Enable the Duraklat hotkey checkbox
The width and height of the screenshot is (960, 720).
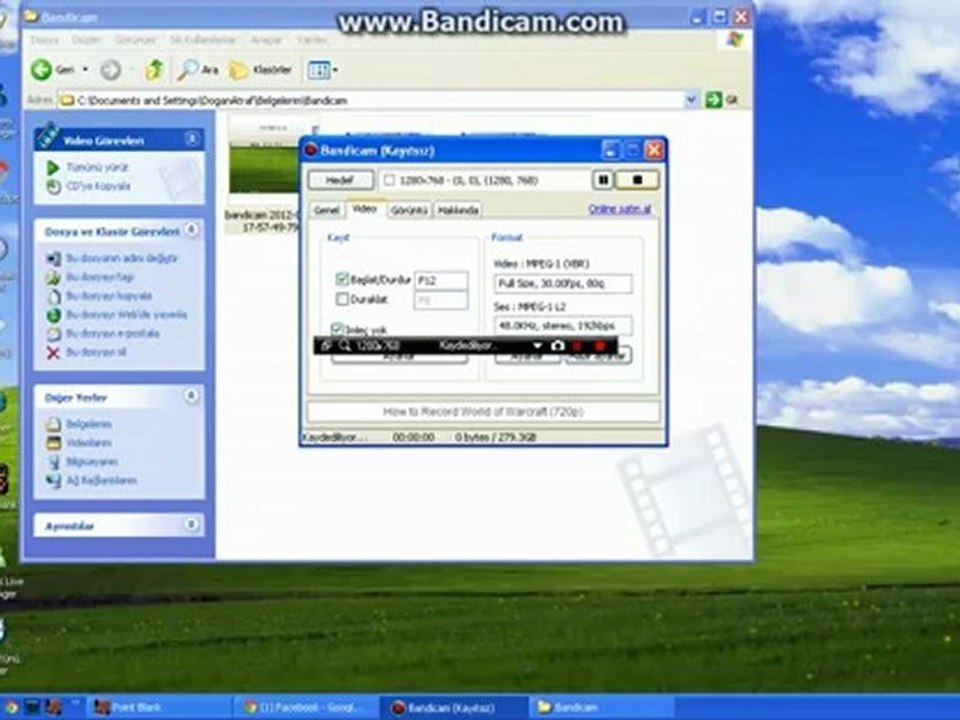pyautogui.click(x=342, y=299)
